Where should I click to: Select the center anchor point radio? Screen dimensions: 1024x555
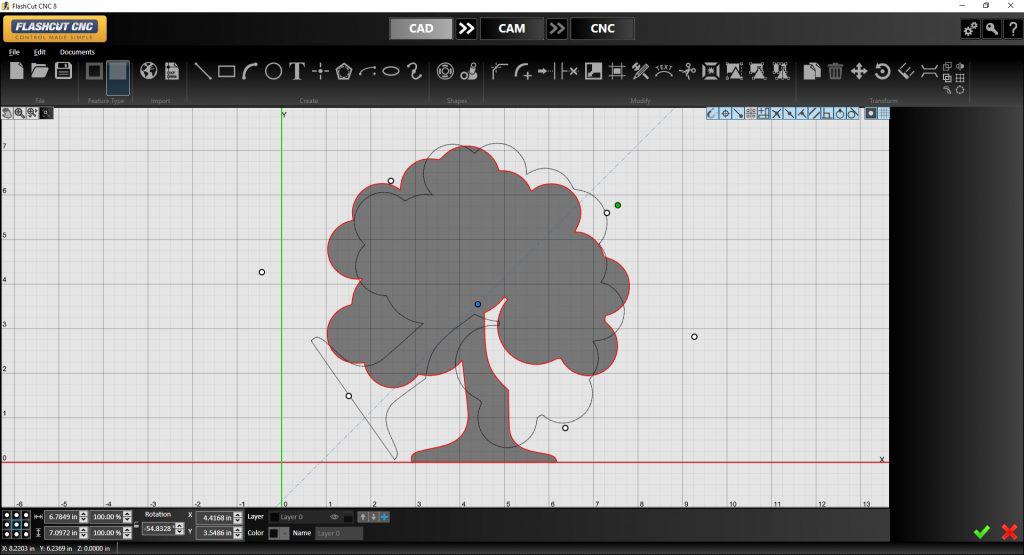pyautogui.click(x=14, y=524)
